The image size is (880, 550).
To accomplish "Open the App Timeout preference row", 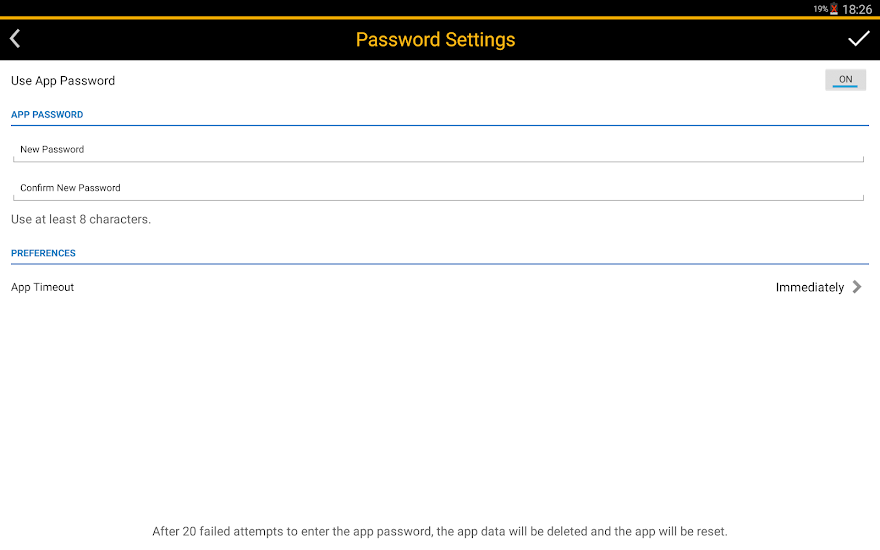I will tap(440, 287).
